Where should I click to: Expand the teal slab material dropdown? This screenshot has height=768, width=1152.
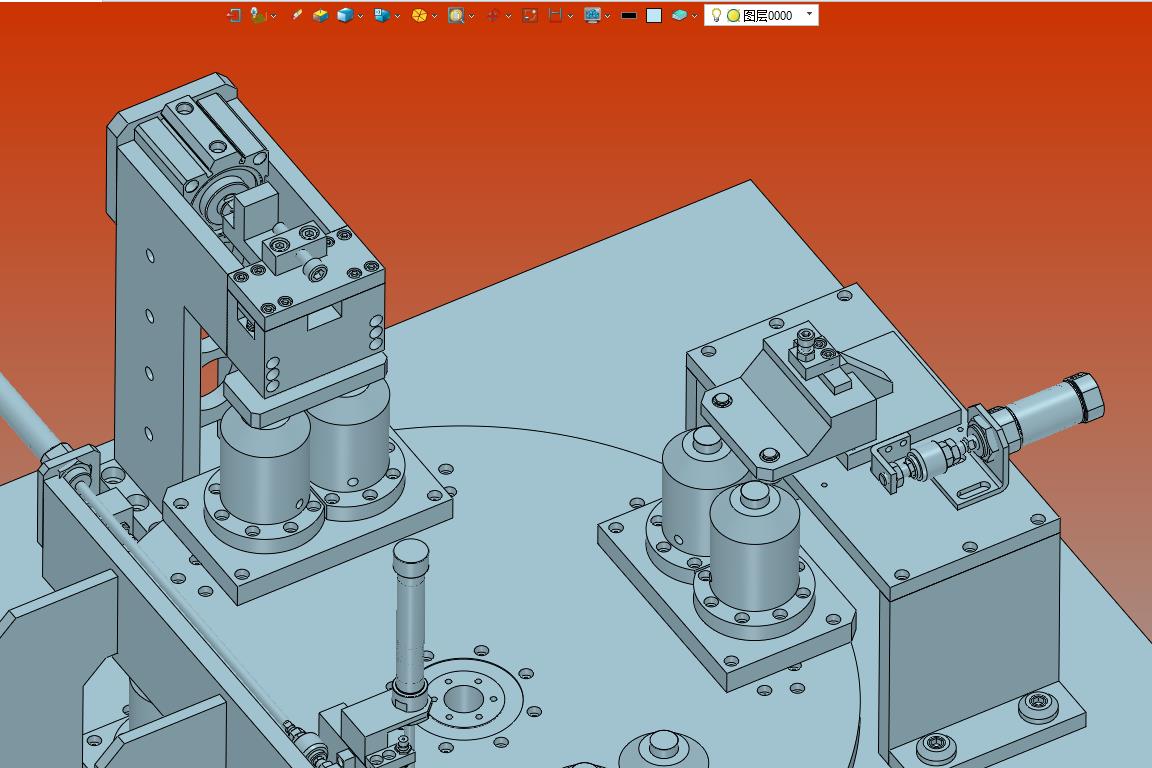[694, 15]
